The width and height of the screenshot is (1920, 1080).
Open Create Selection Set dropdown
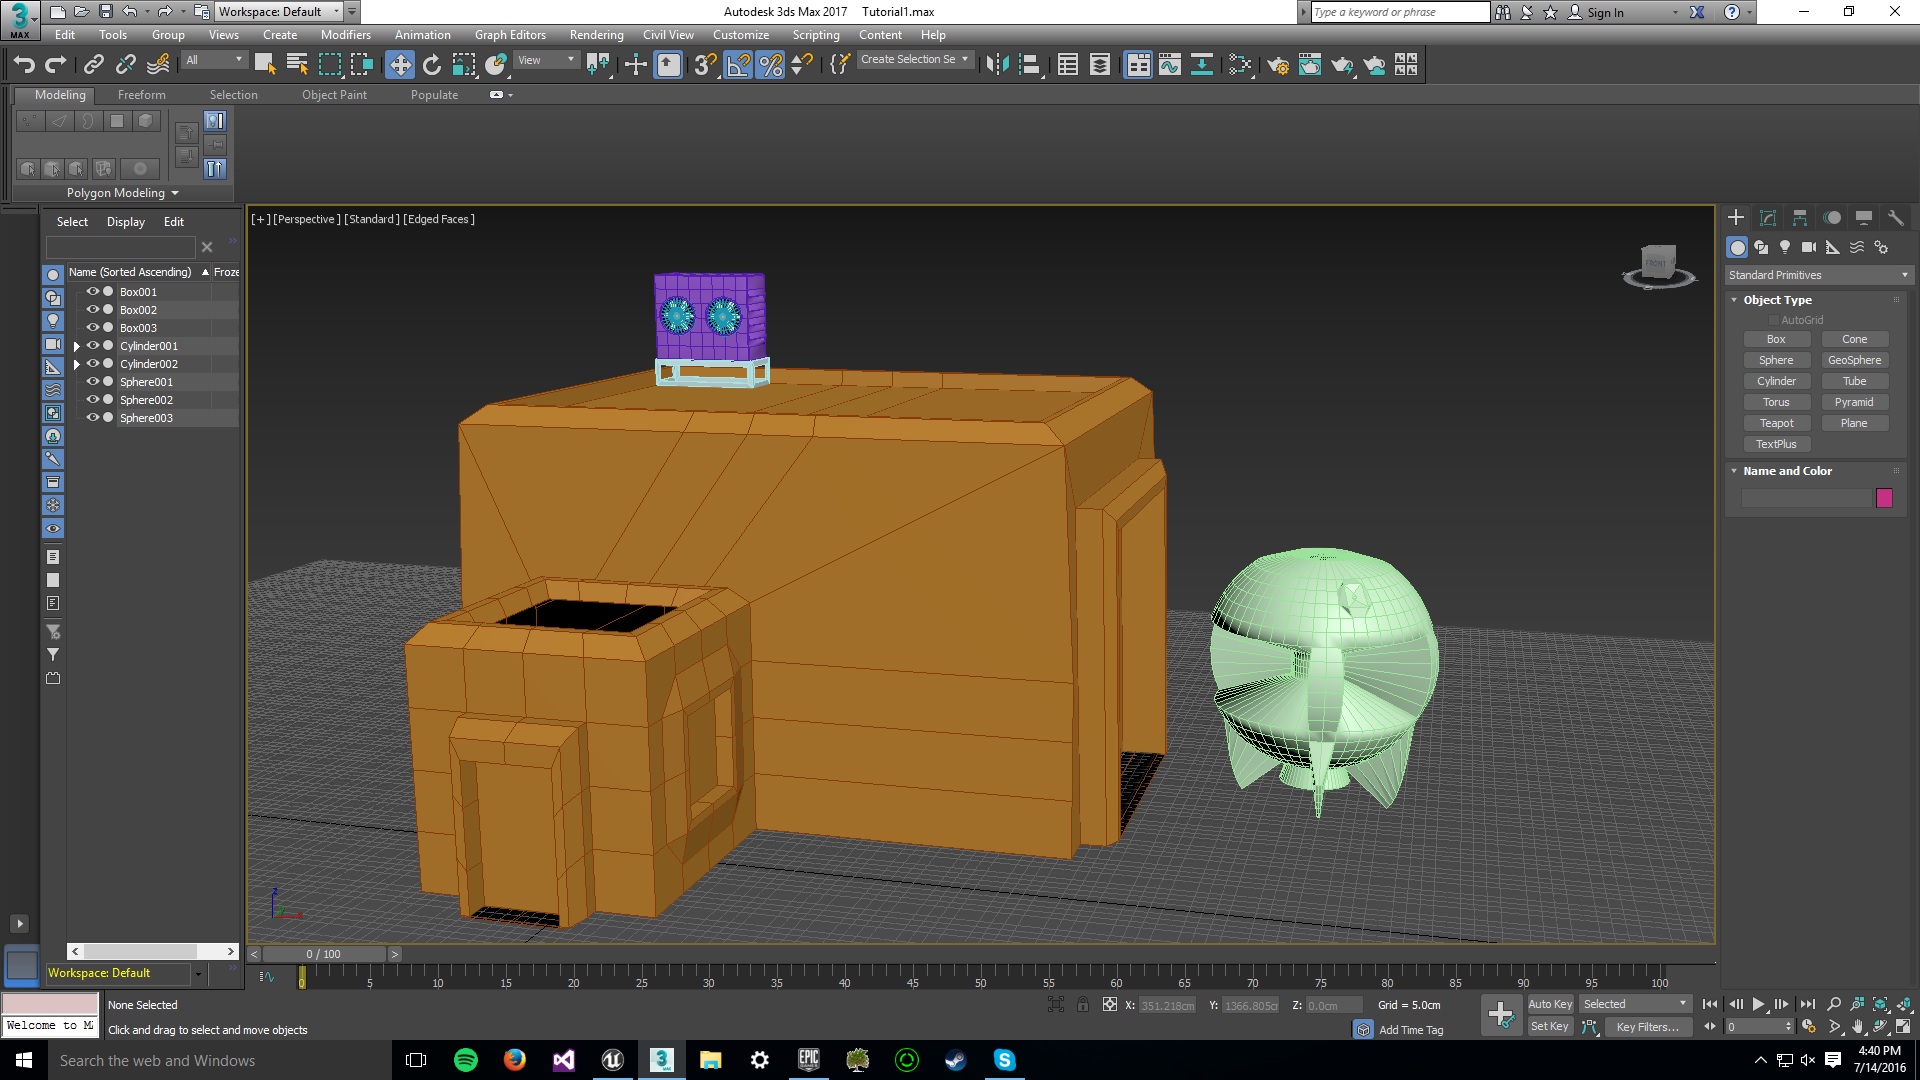pos(914,60)
